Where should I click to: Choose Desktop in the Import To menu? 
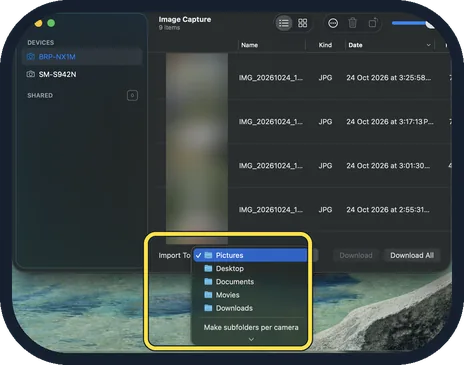250,269
